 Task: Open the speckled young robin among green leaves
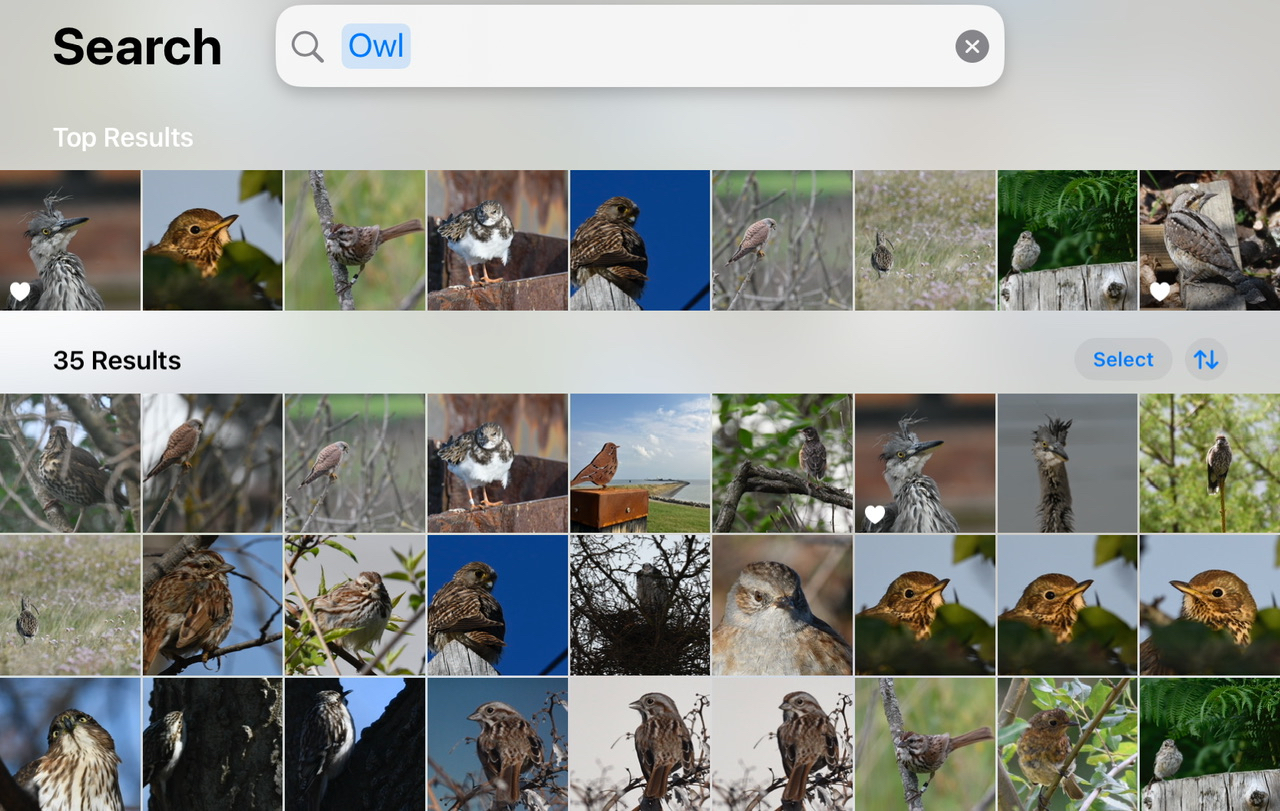tap(1067, 745)
